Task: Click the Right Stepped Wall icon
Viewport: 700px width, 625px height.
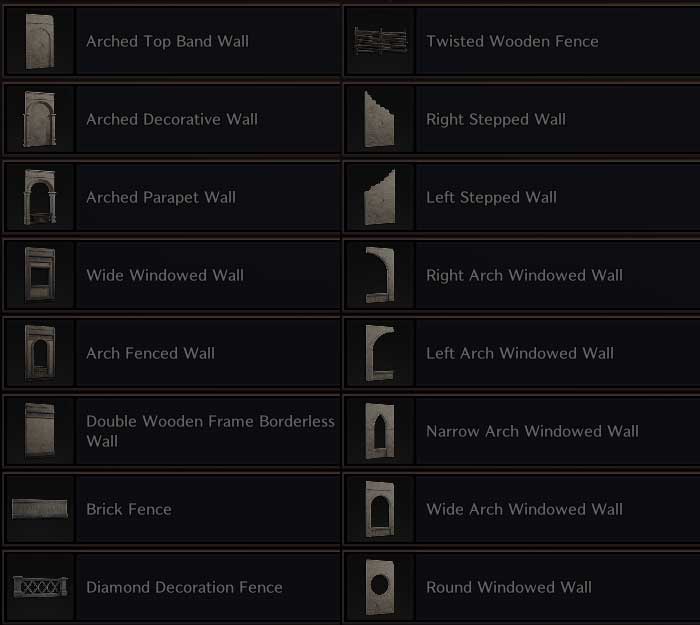Action: click(x=379, y=119)
